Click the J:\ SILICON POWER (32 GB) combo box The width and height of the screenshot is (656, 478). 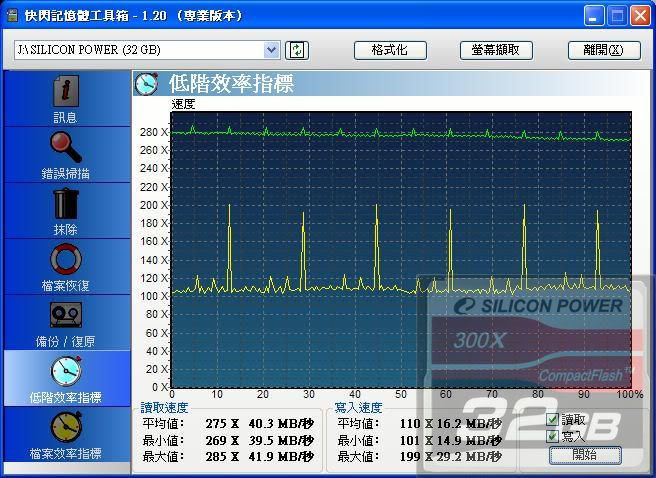click(147, 50)
